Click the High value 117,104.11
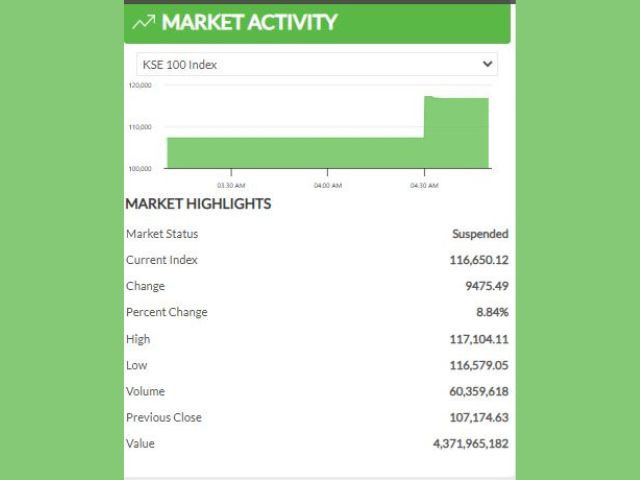Viewport: 640px width, 480px height. click(x=479, y=339)
